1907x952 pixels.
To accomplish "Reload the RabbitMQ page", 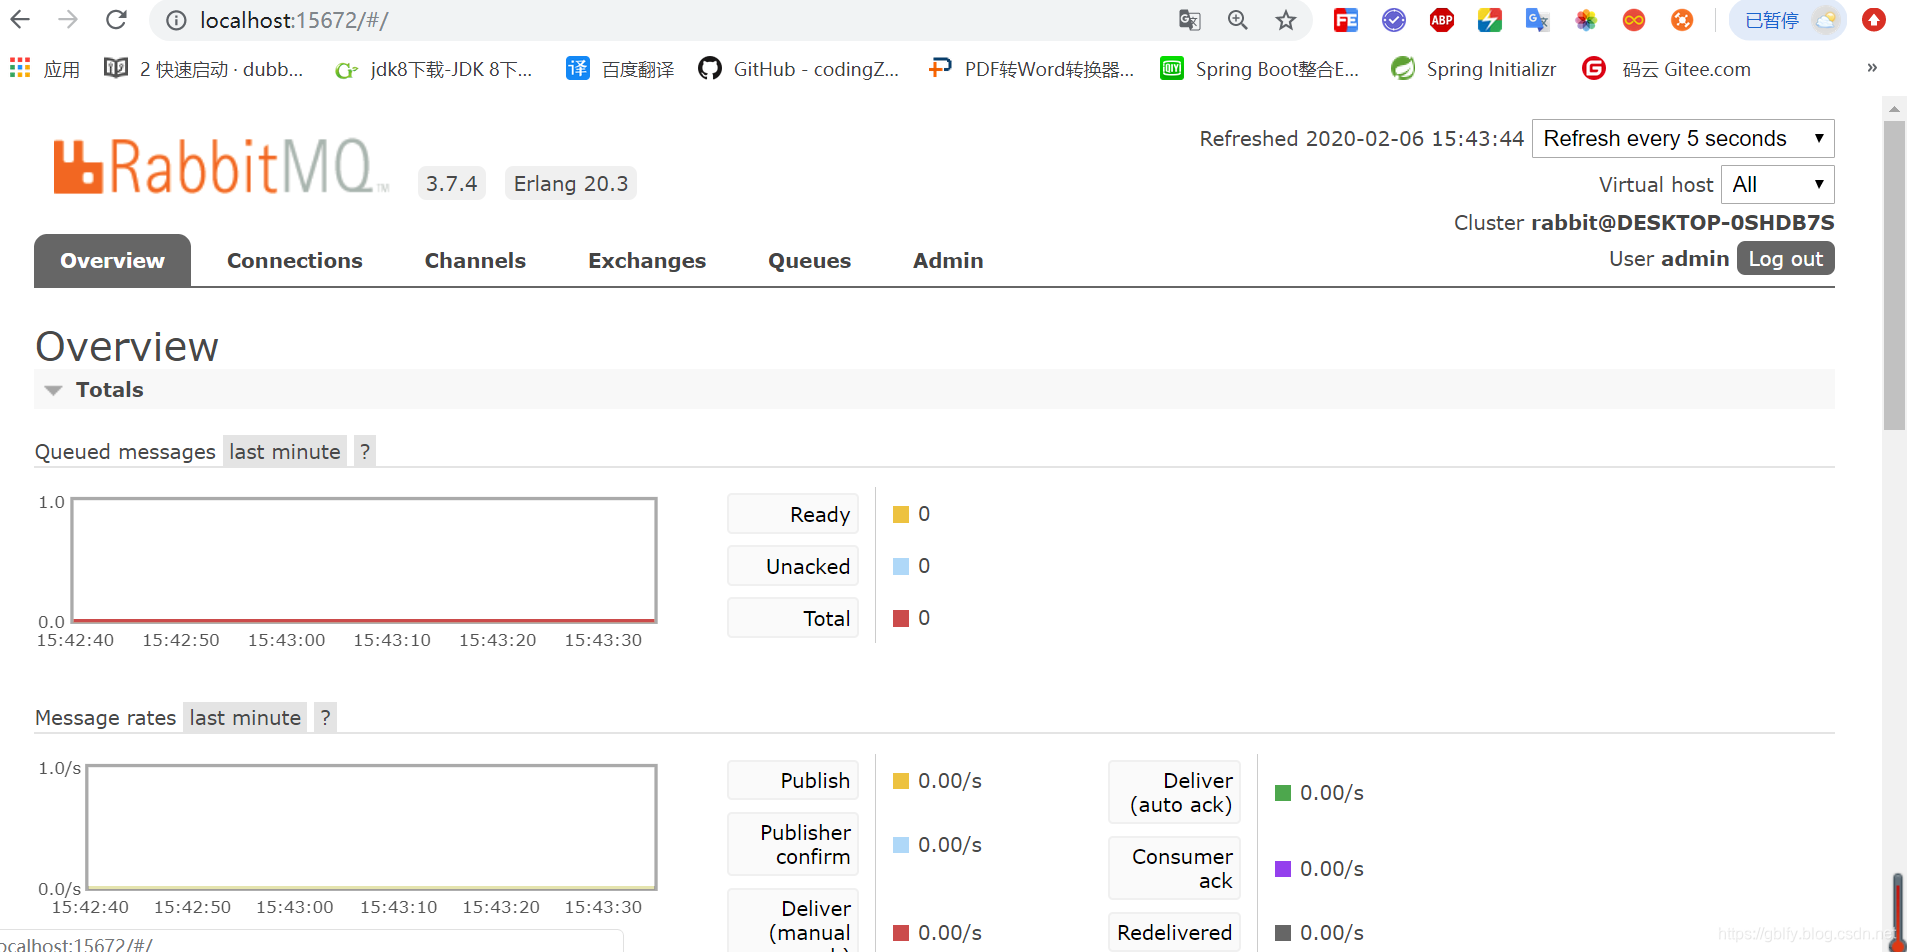I will point(116,20).
